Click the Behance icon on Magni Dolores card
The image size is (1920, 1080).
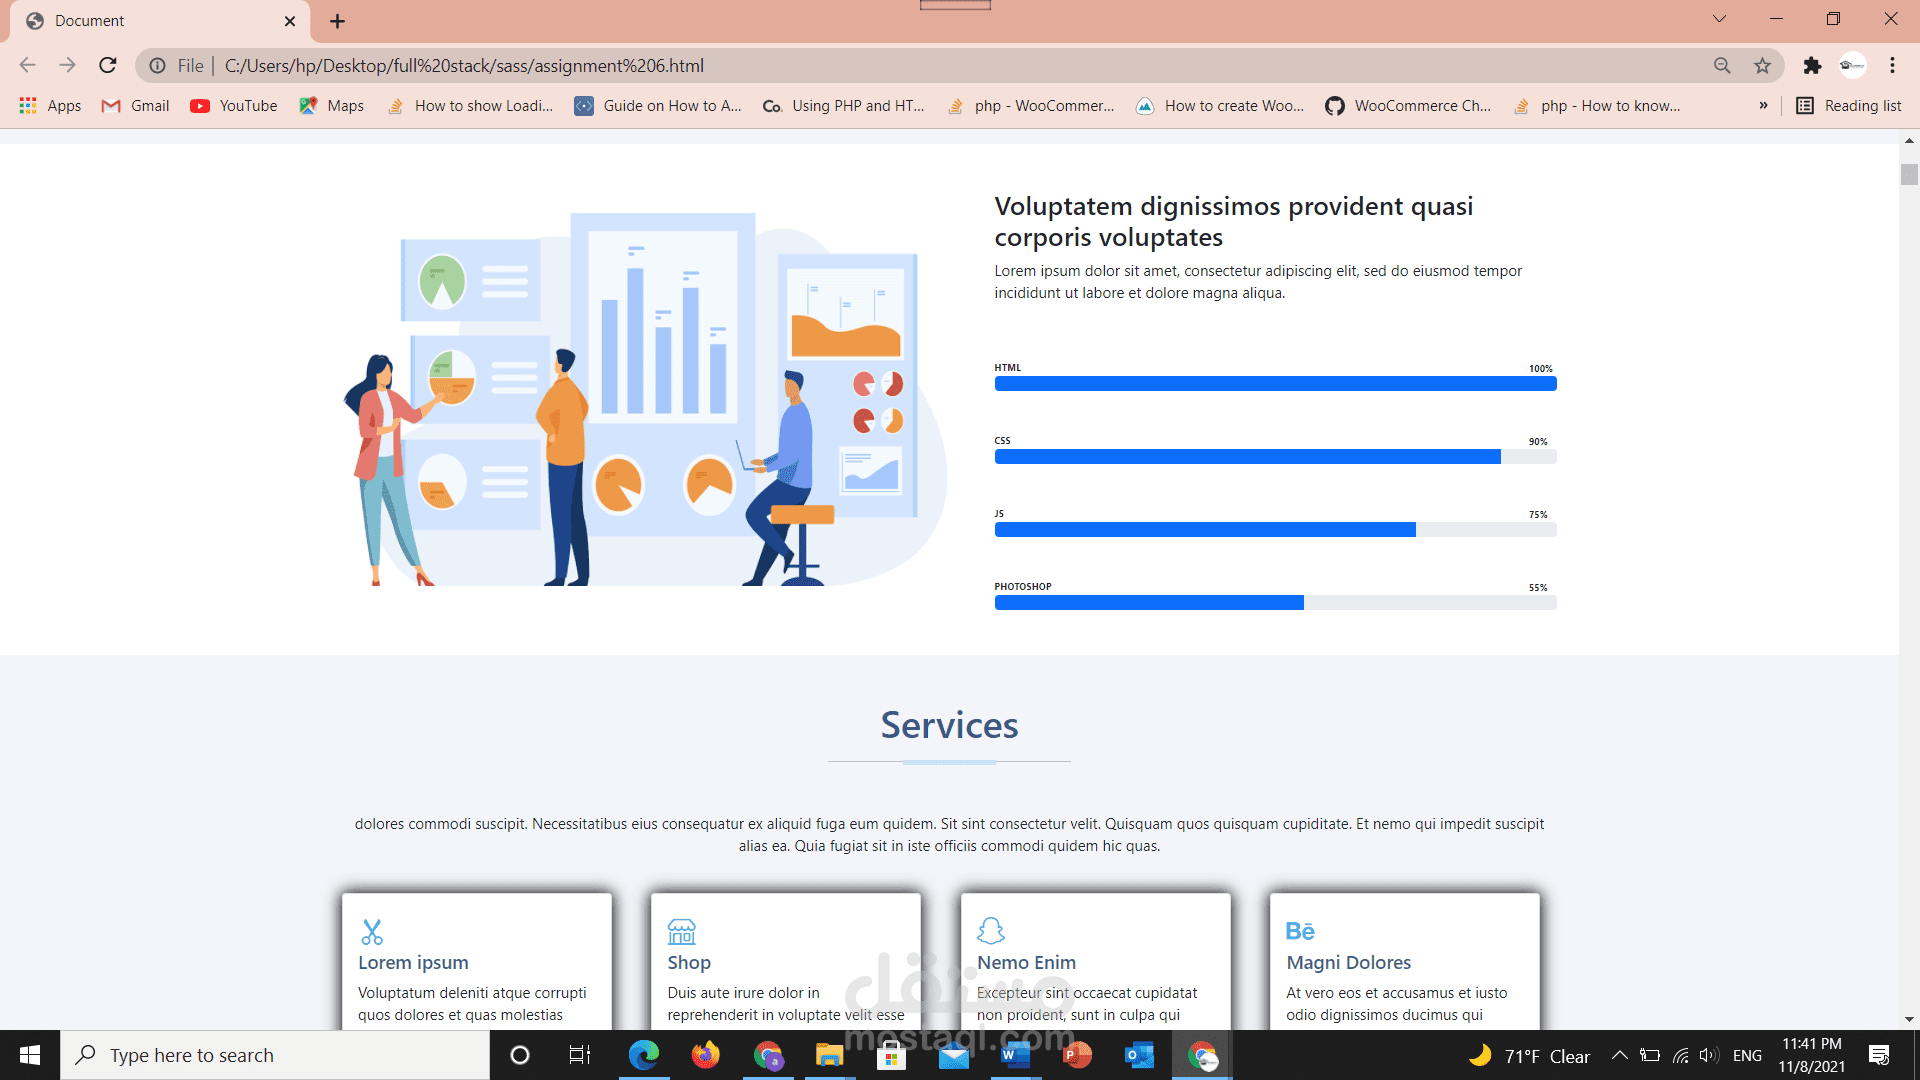pyautogui.click(x=1300, y=930)
